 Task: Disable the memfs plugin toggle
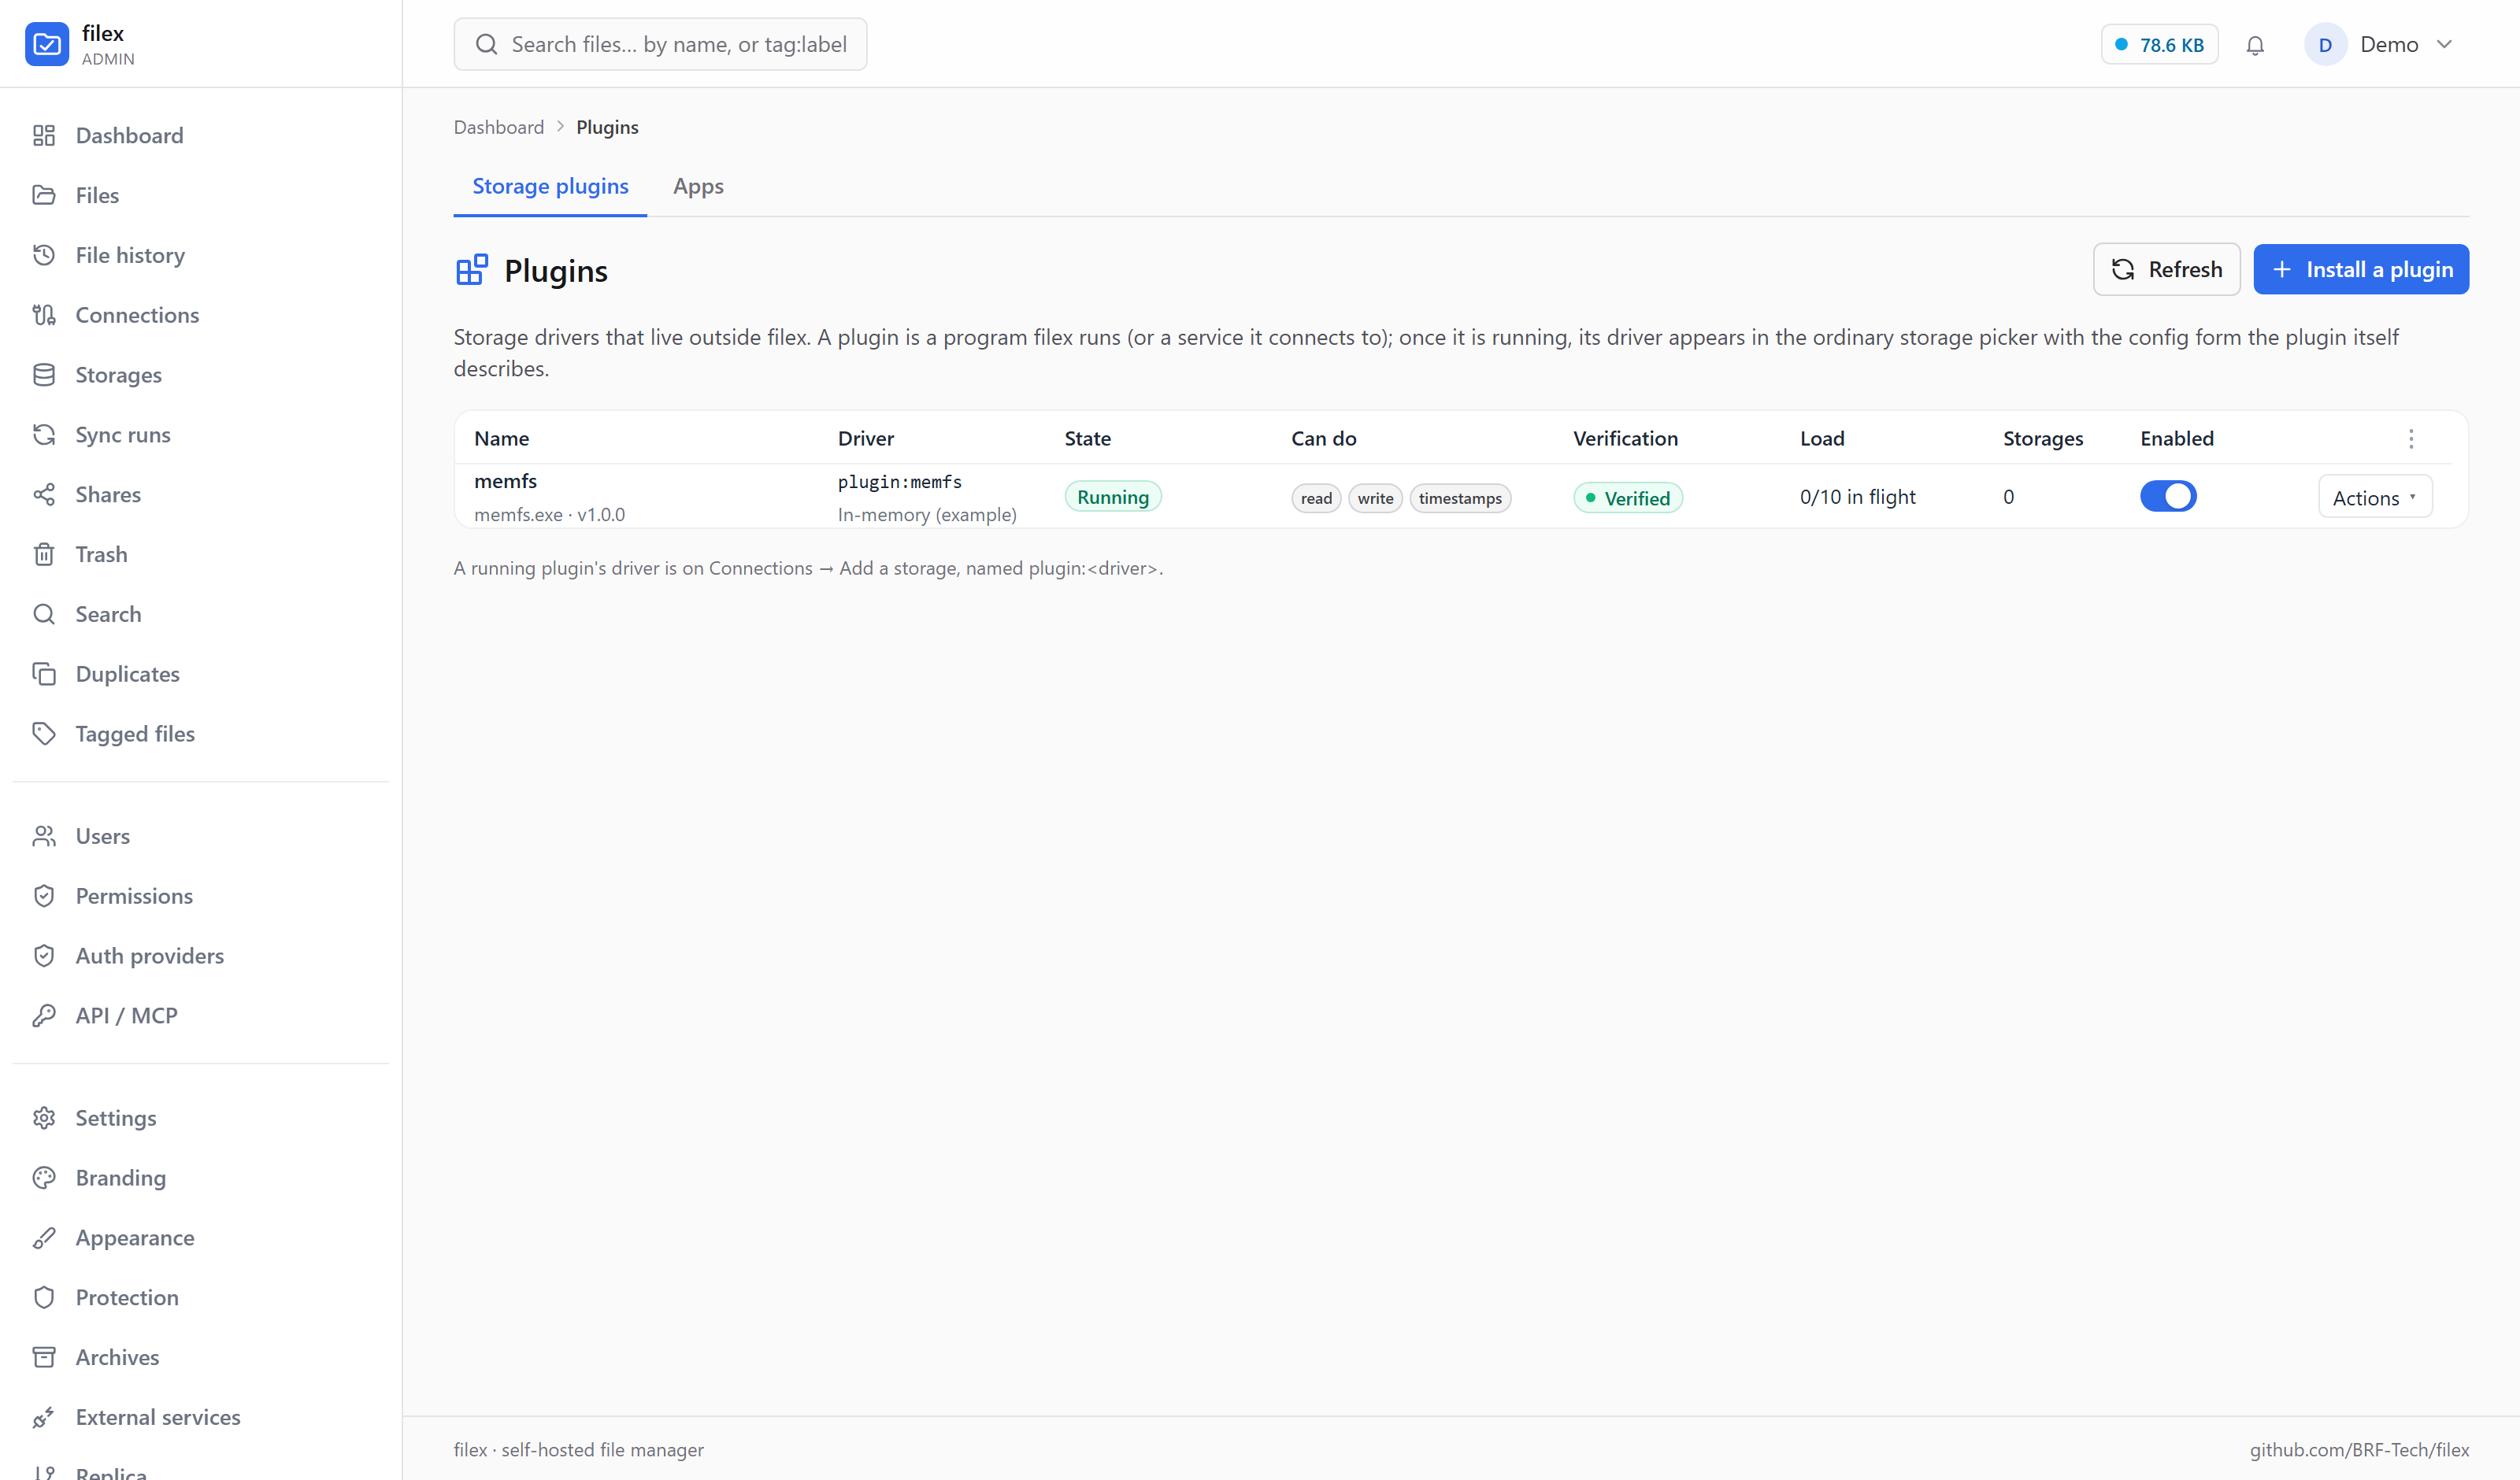[2168, 497]
